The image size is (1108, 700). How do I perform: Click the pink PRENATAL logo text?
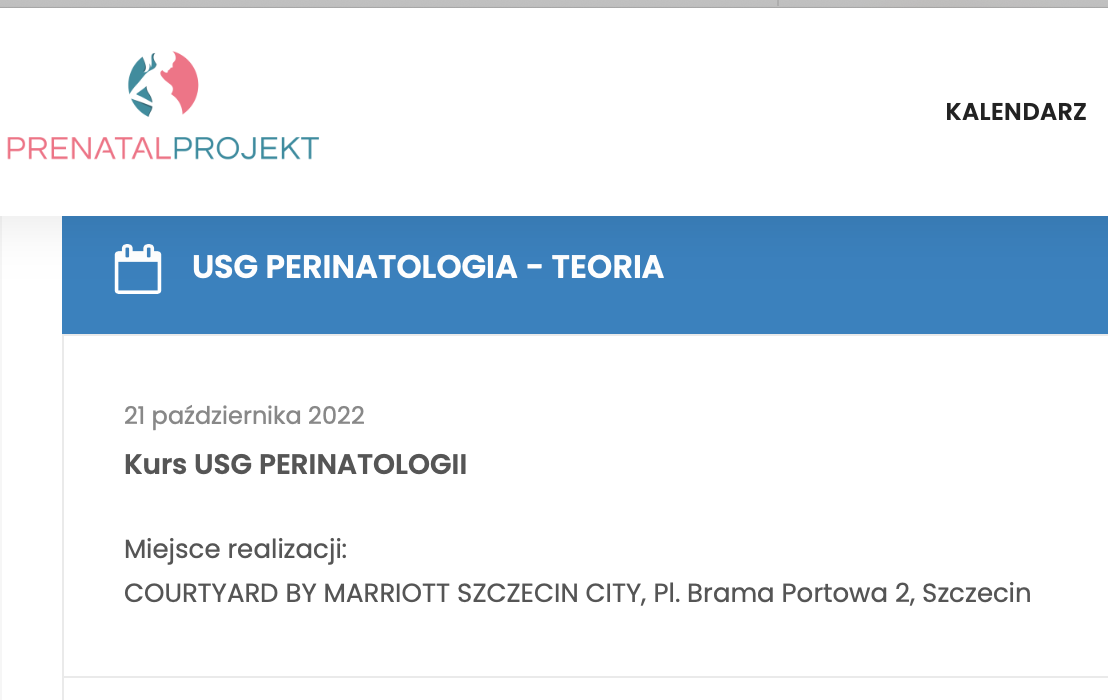tap(90, 148)
